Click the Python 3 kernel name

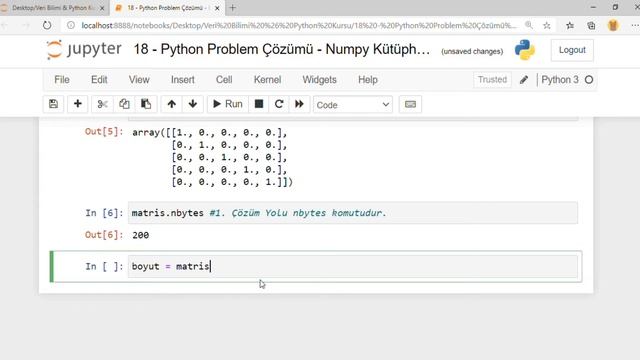(x=560, y=80)
